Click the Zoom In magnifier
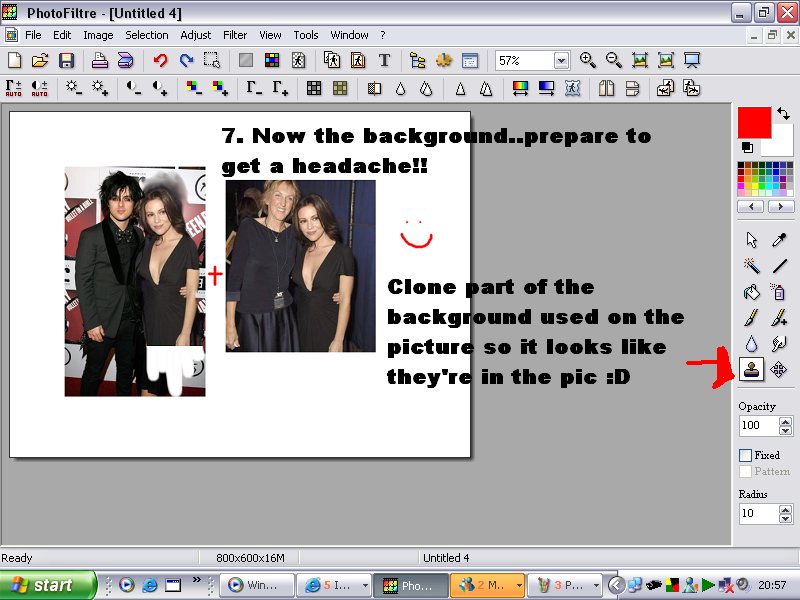The image size is (800, 600). pyautogui.click(x=588, y=60)
